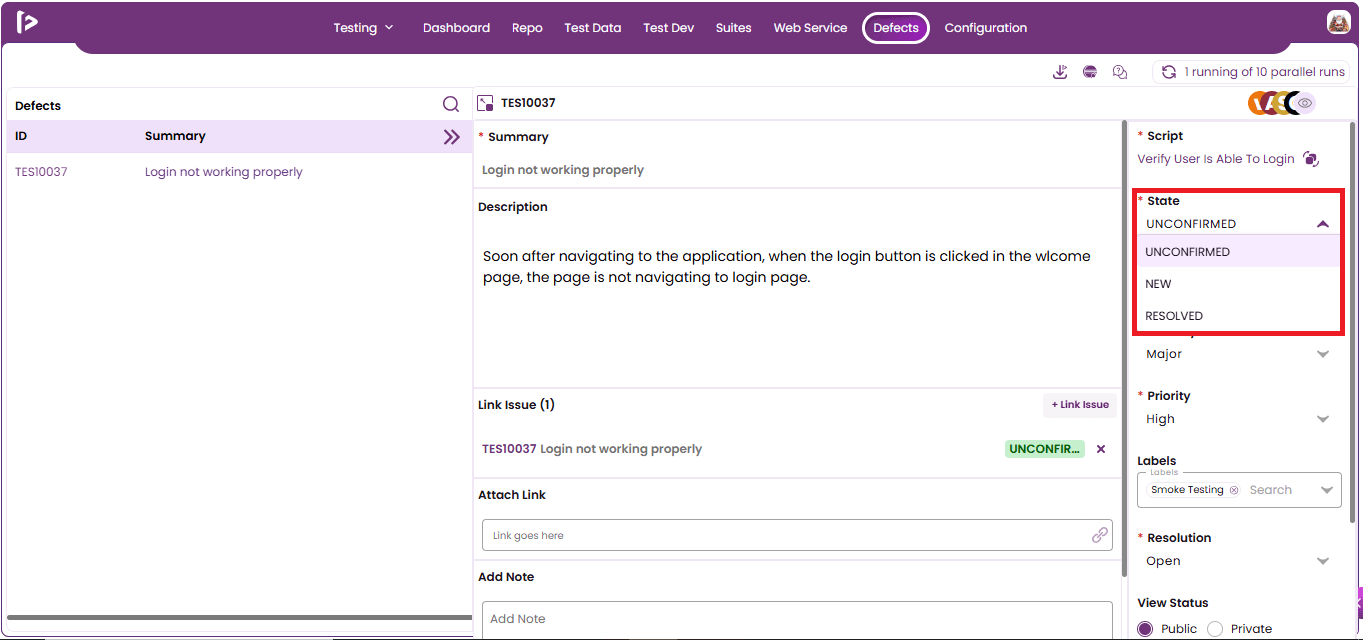Click the script icon beside Verify User Is Able To Login
The width and height of the screenshot is (1363, 640).
click(1311, 159)
